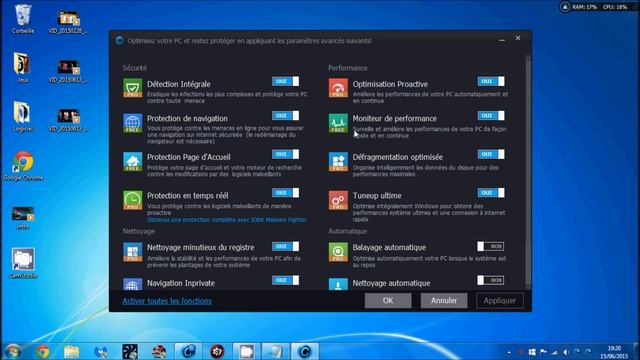Turn off Protection Page d'Accueil switch
Image resolution: width=640 pixels, height=360 pixels.
[285, 154]
